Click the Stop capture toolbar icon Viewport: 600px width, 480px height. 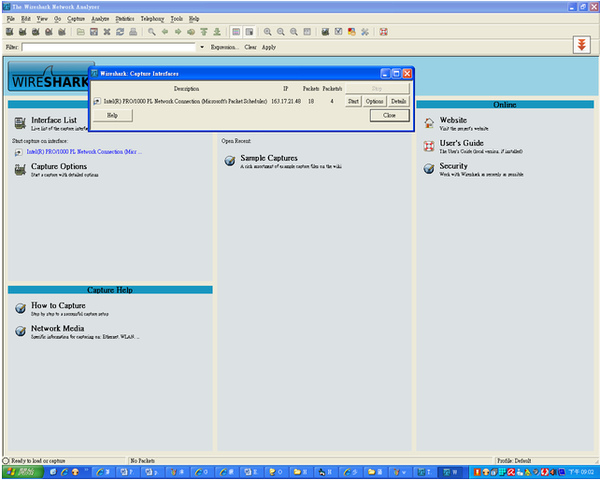click(49, 32)
